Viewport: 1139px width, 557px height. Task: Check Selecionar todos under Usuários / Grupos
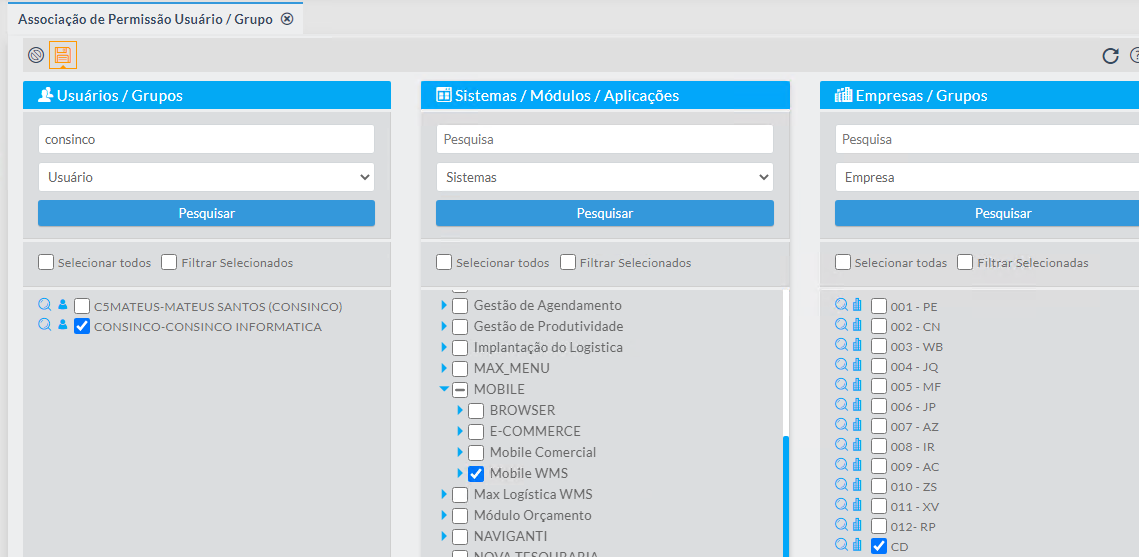[x=46, y=262]
